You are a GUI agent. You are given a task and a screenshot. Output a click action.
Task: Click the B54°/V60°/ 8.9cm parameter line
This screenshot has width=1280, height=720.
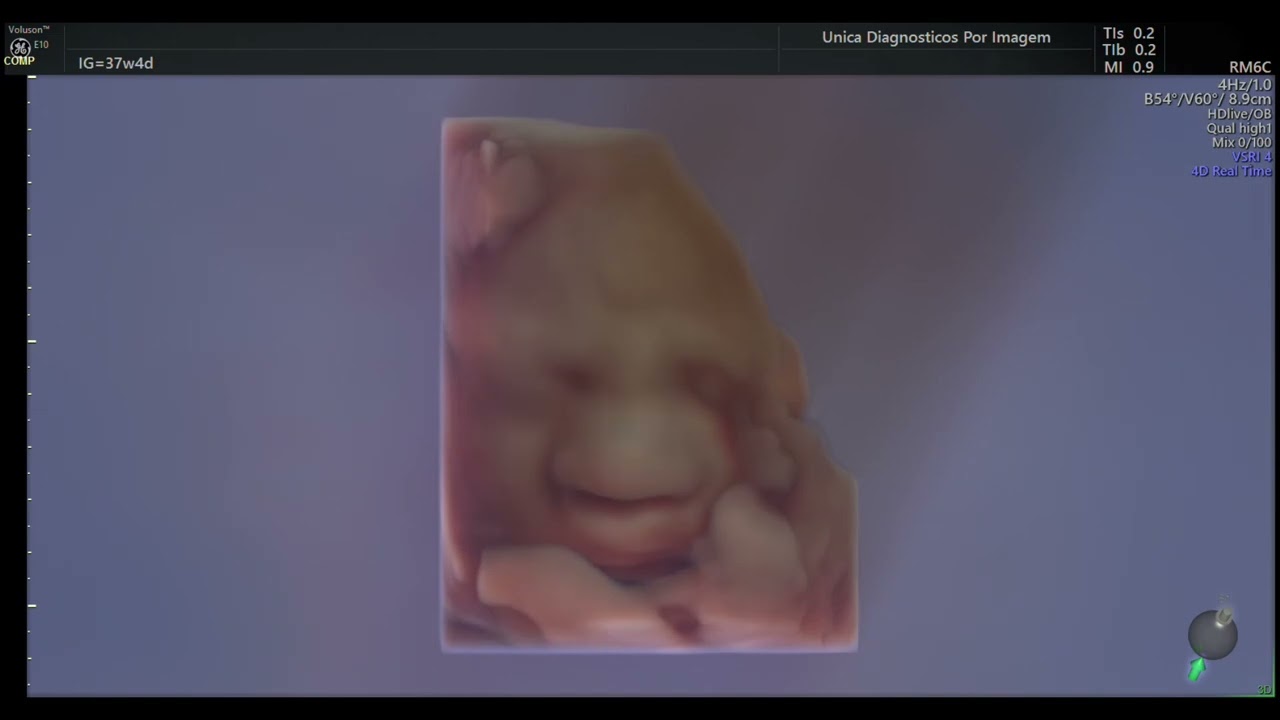click(1208, 99)
